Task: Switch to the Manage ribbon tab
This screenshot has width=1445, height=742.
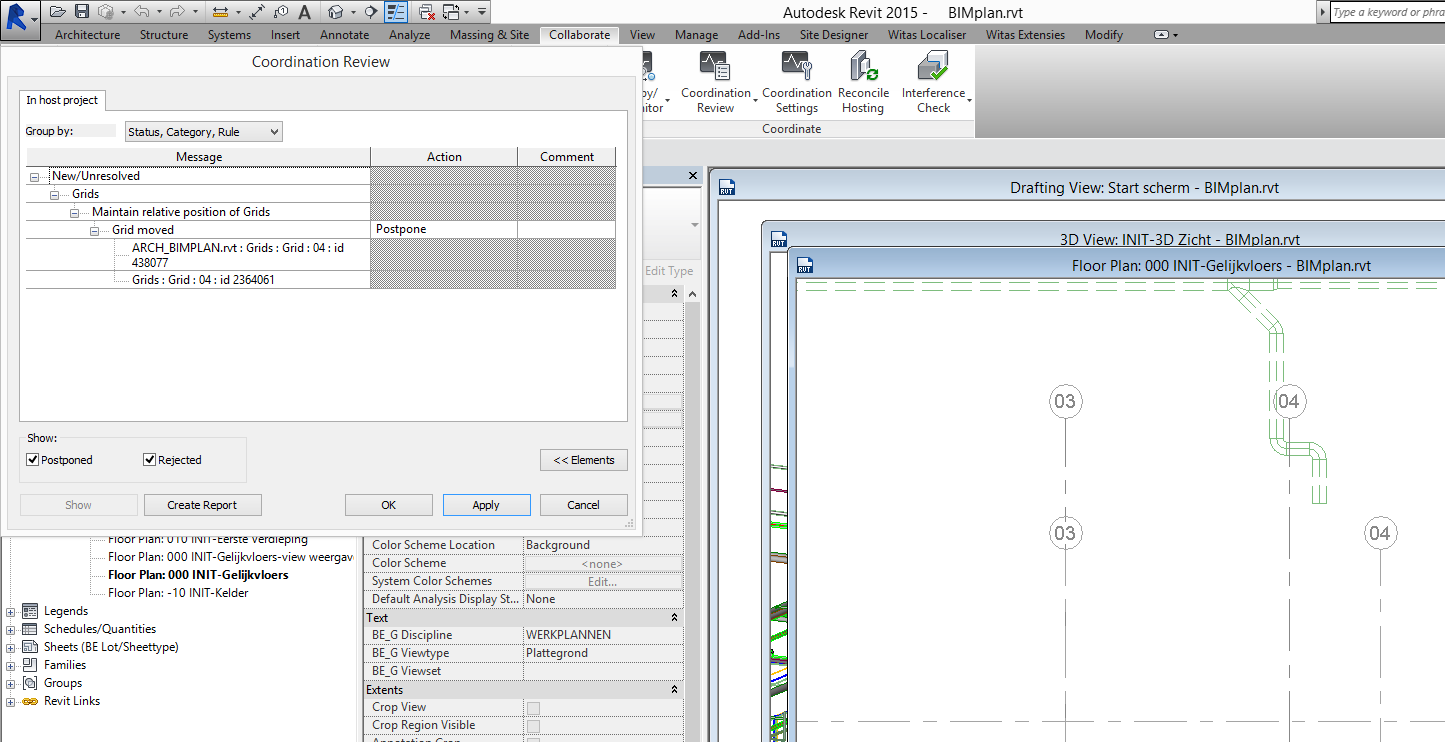Action: (x=696, y=35)
